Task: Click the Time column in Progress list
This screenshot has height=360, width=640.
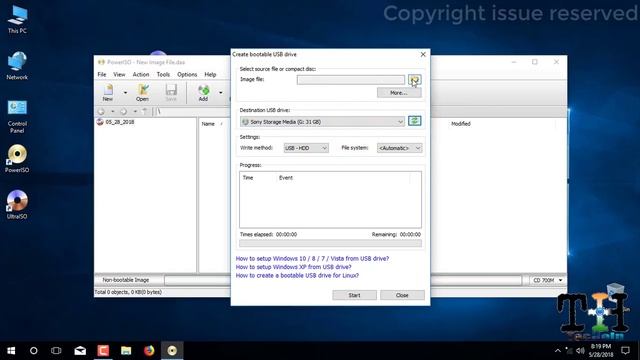Action: (x=248, y=178)
